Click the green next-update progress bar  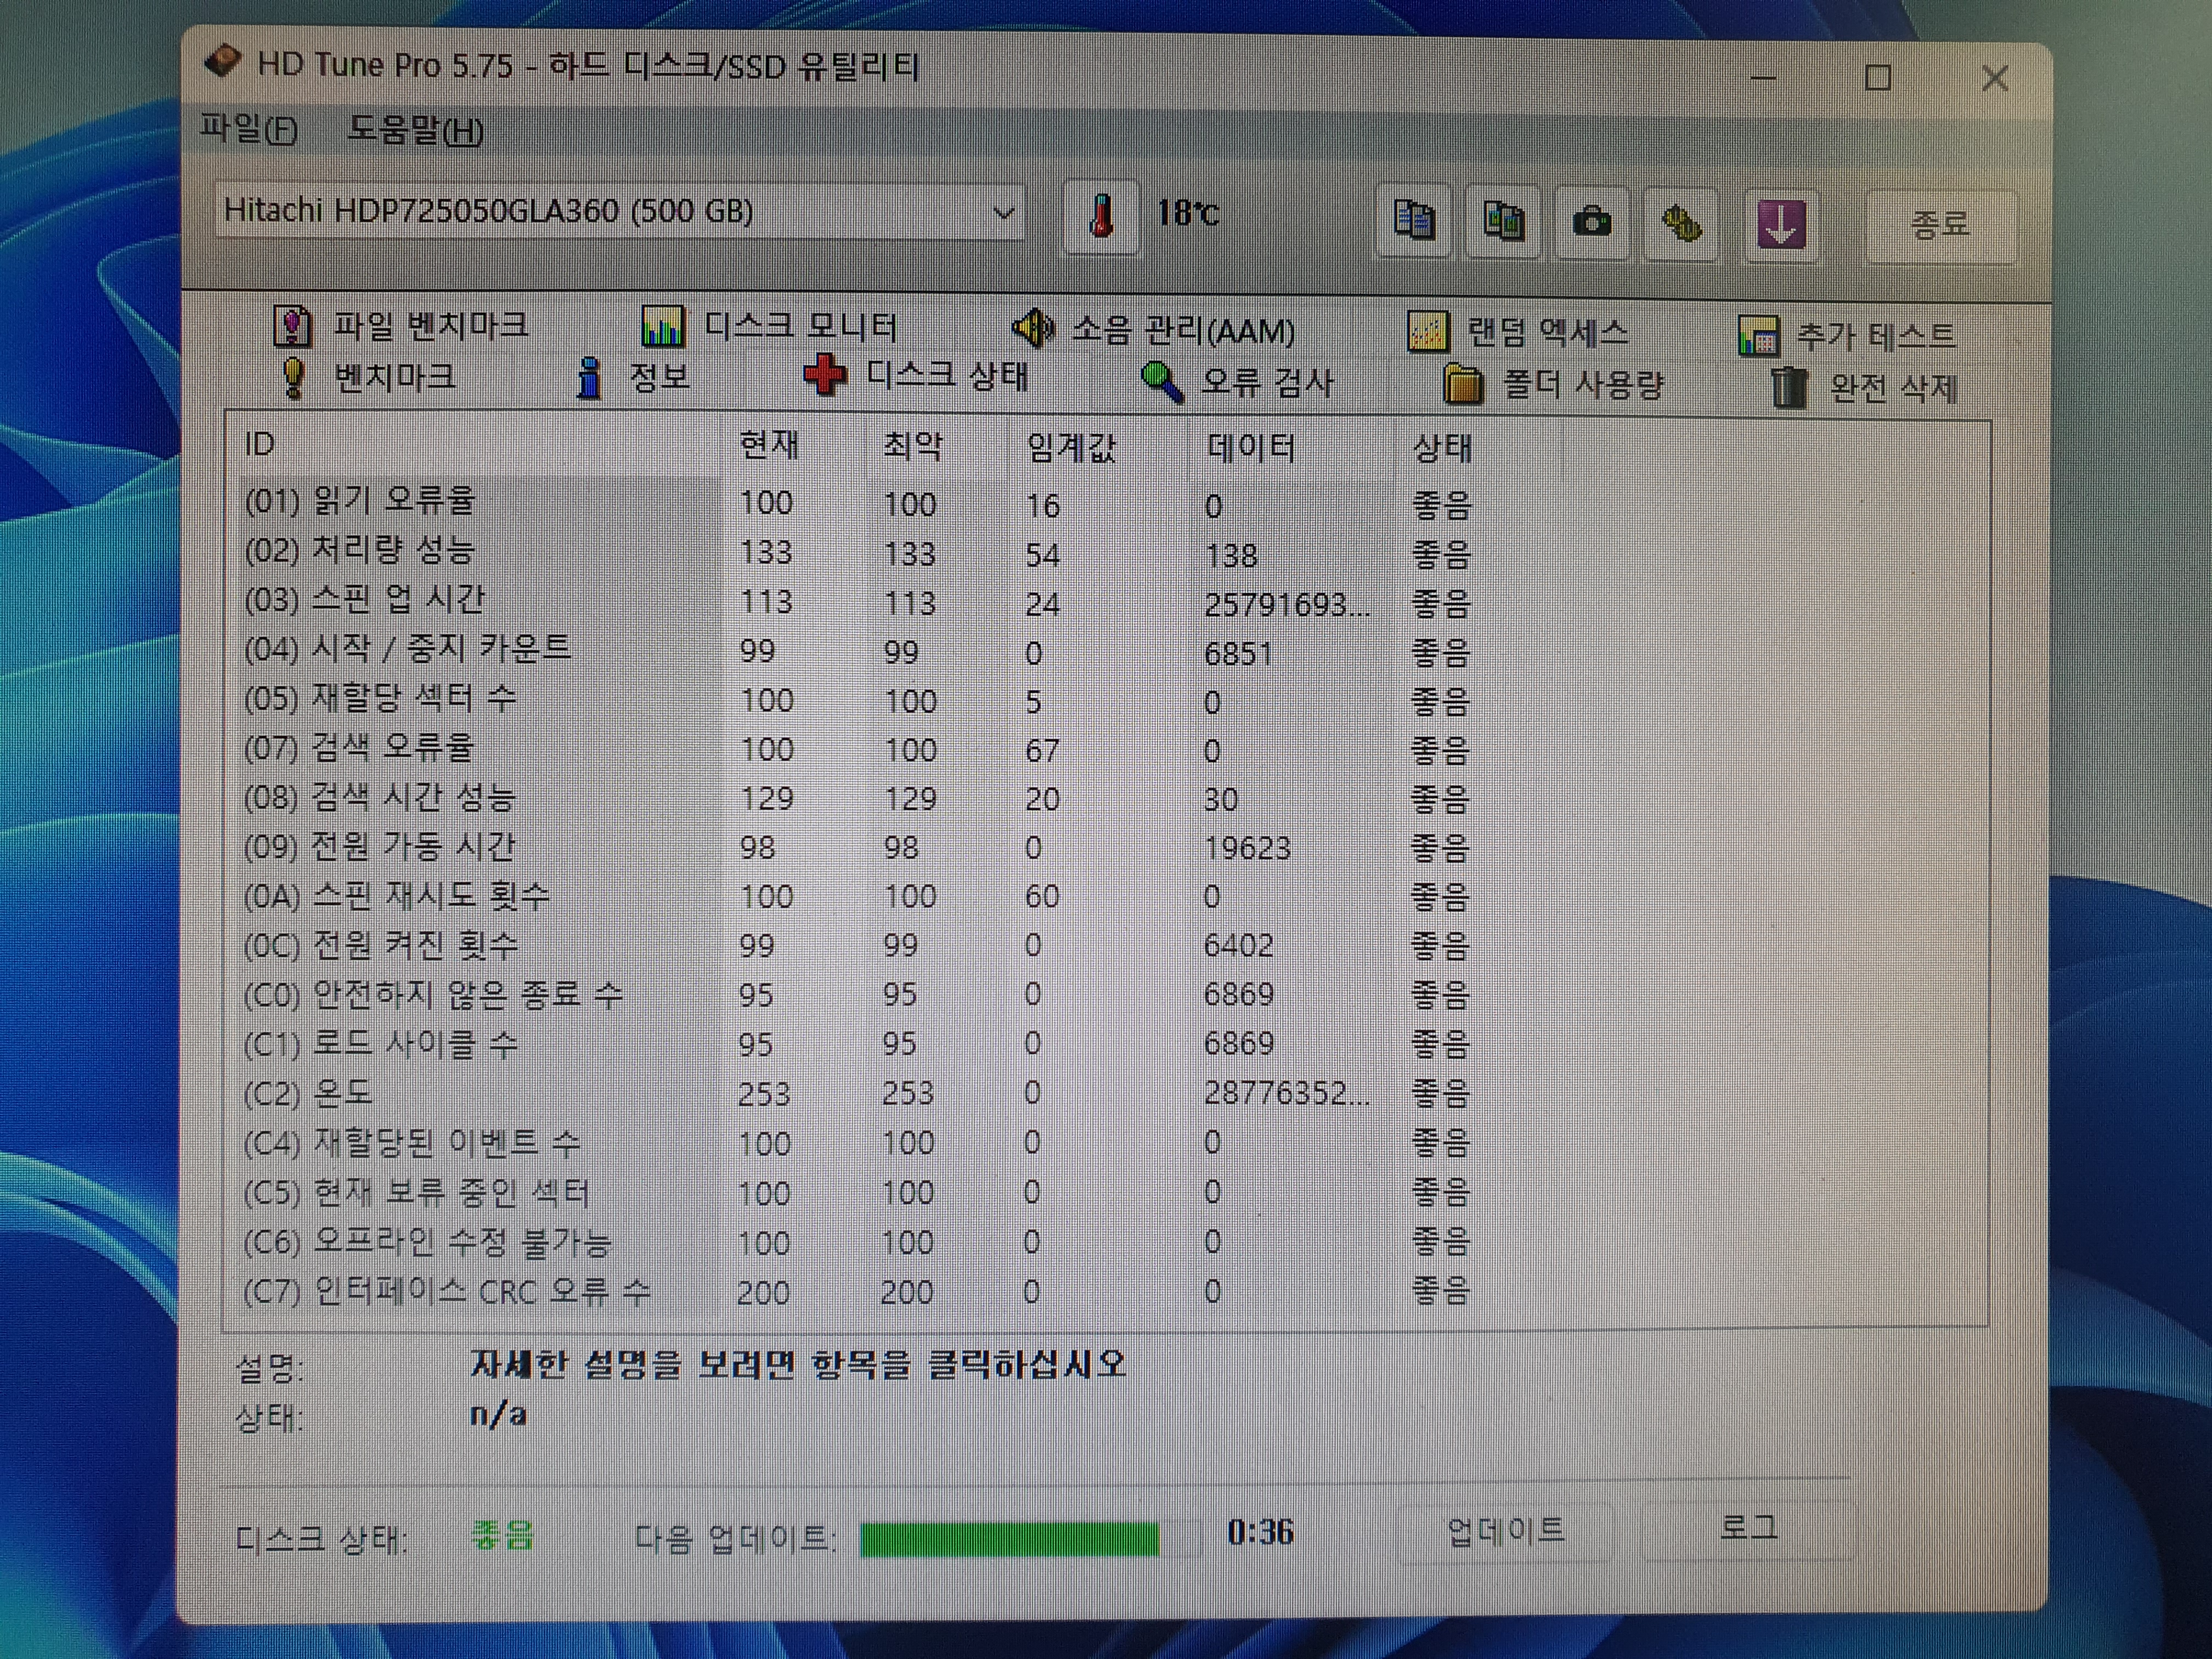pyautogui.click(x=1030, y=1539)
